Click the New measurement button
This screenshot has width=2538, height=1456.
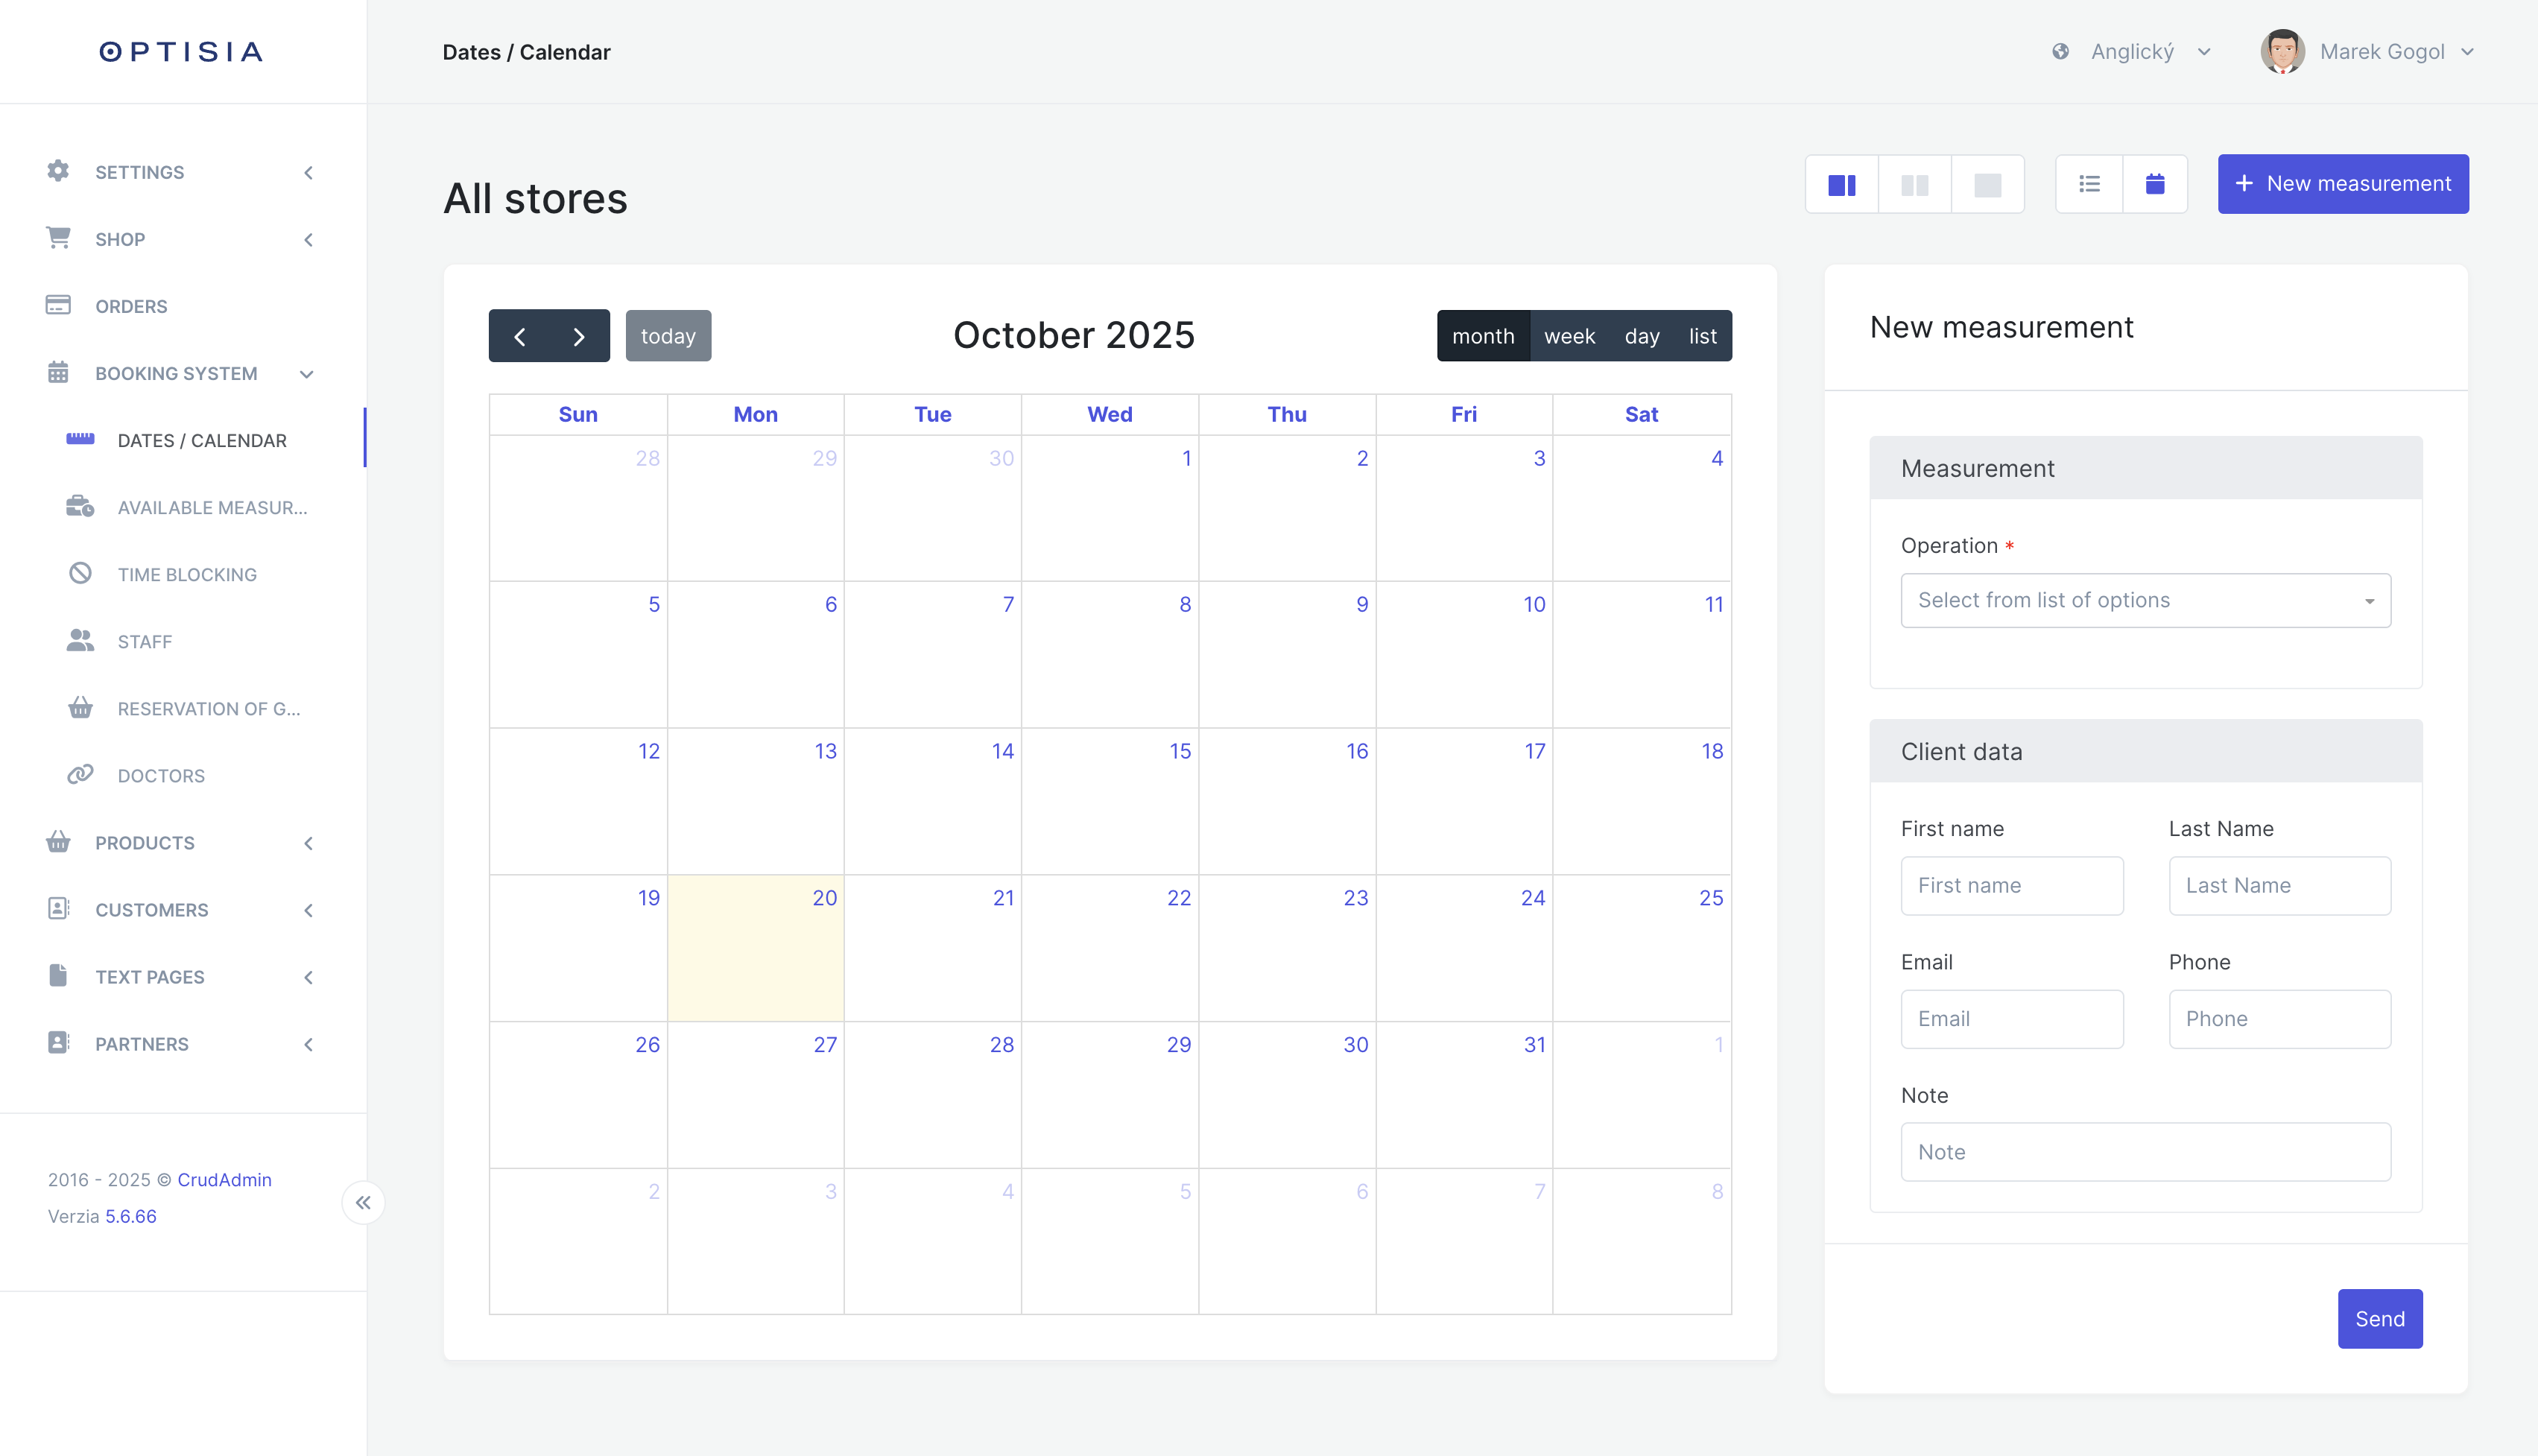[2342, 184]
